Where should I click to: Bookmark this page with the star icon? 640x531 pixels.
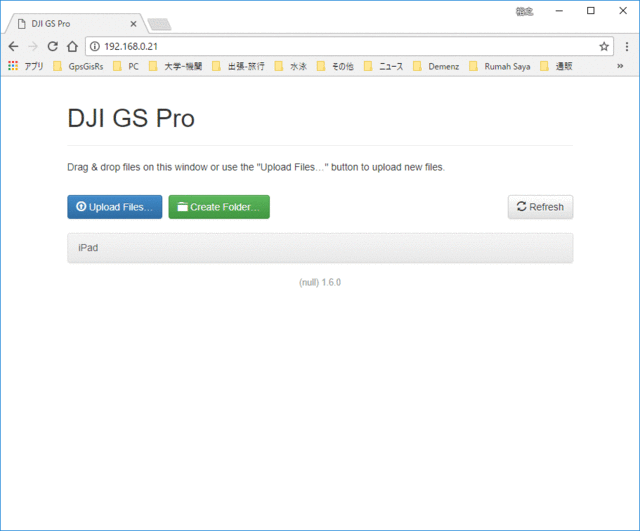click(x=604, y=47)
